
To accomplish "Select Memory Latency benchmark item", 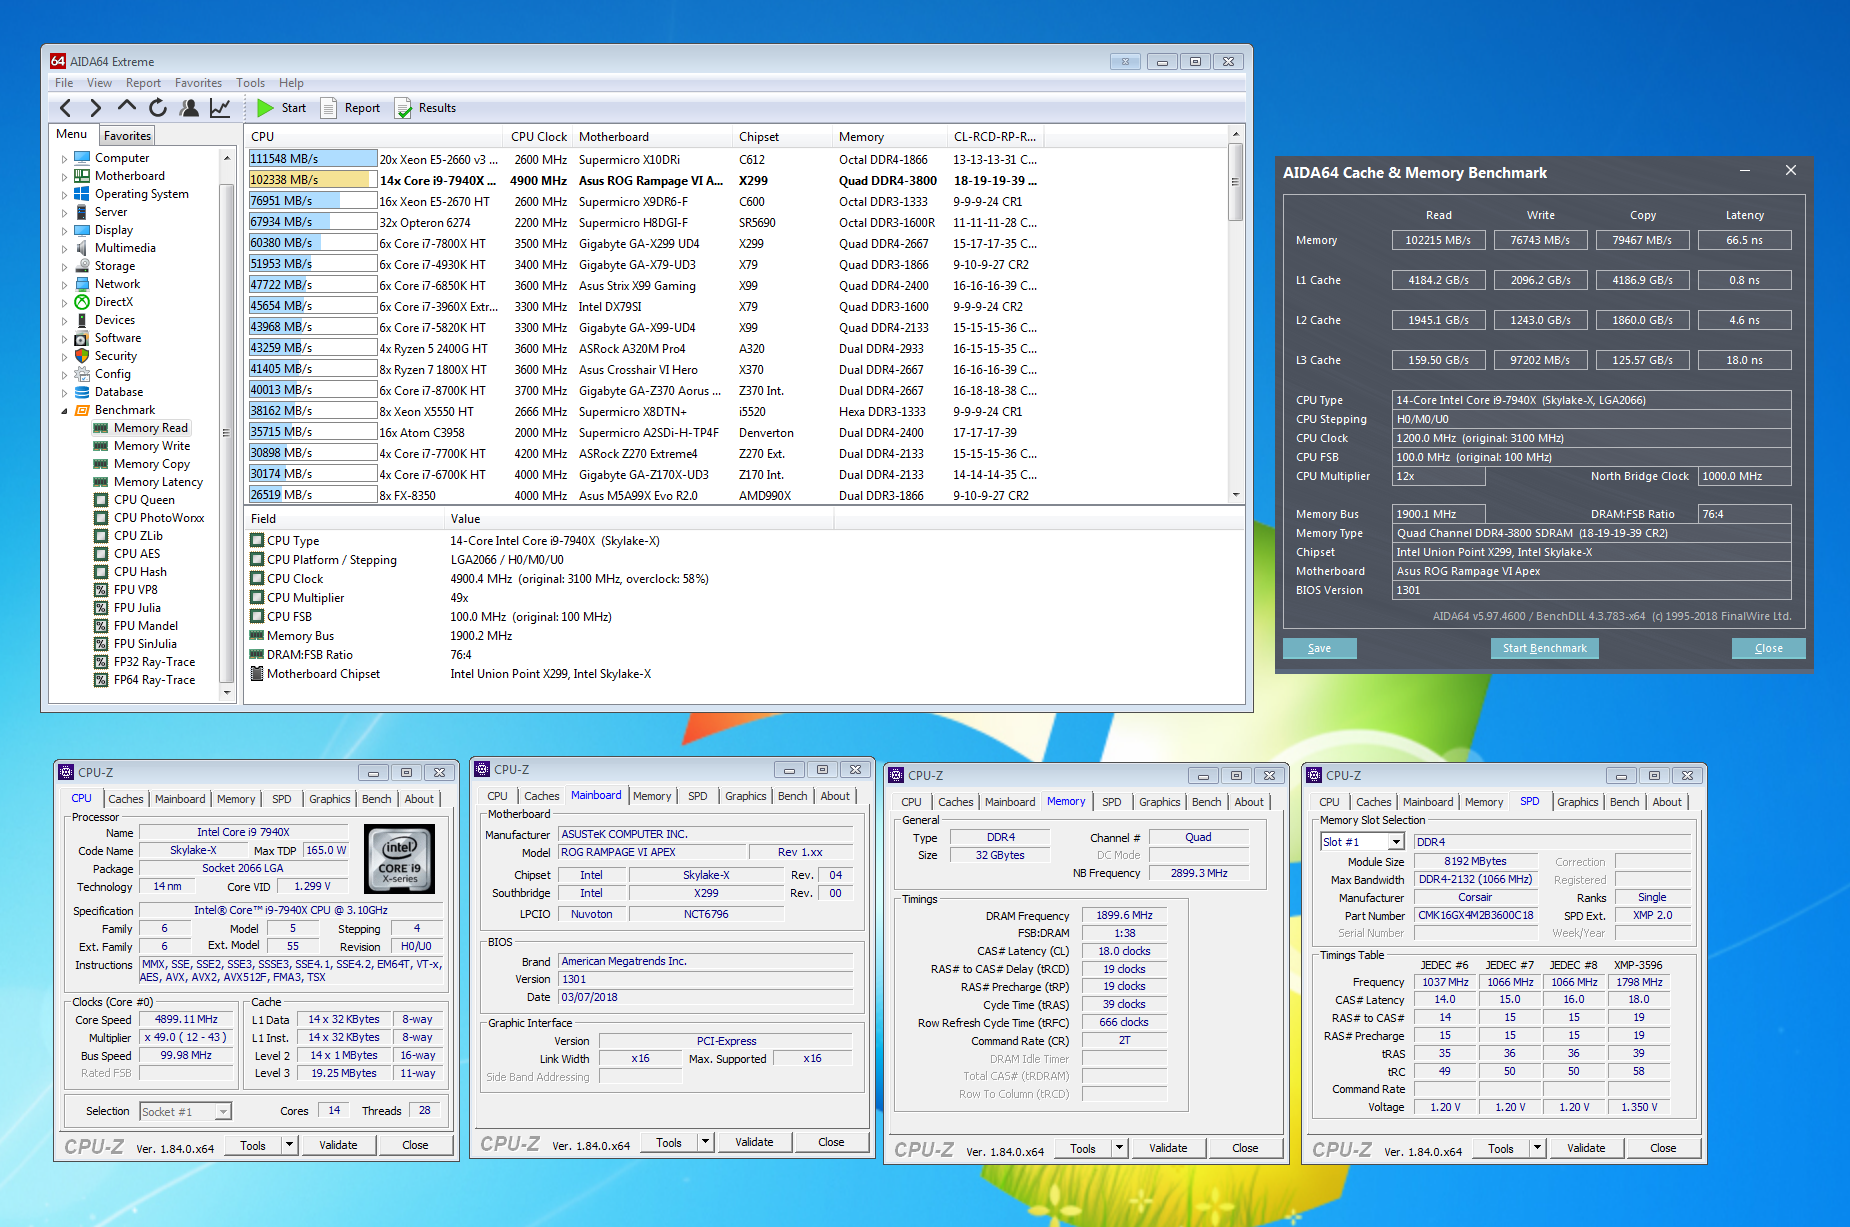I will click(158, 482).
